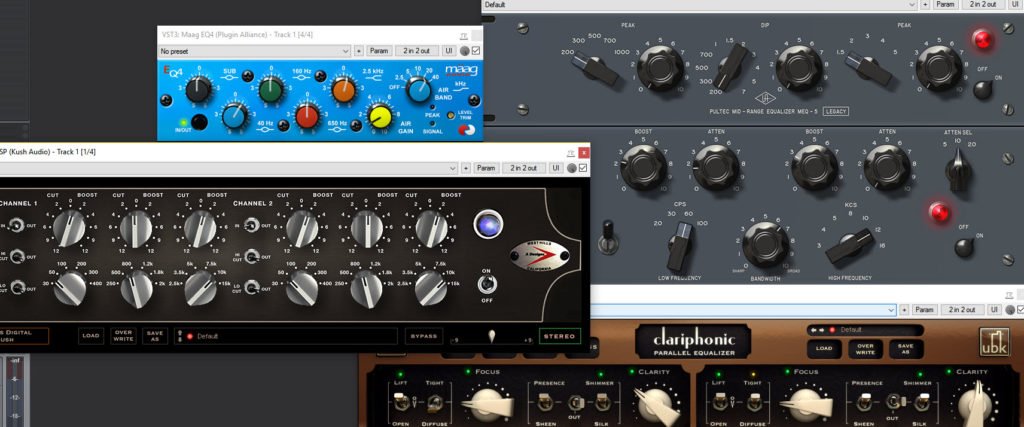Viewport: 1024px width, 427px height.
Task: Click the STEREO button in Kush EQ footer
Action: 560,336
